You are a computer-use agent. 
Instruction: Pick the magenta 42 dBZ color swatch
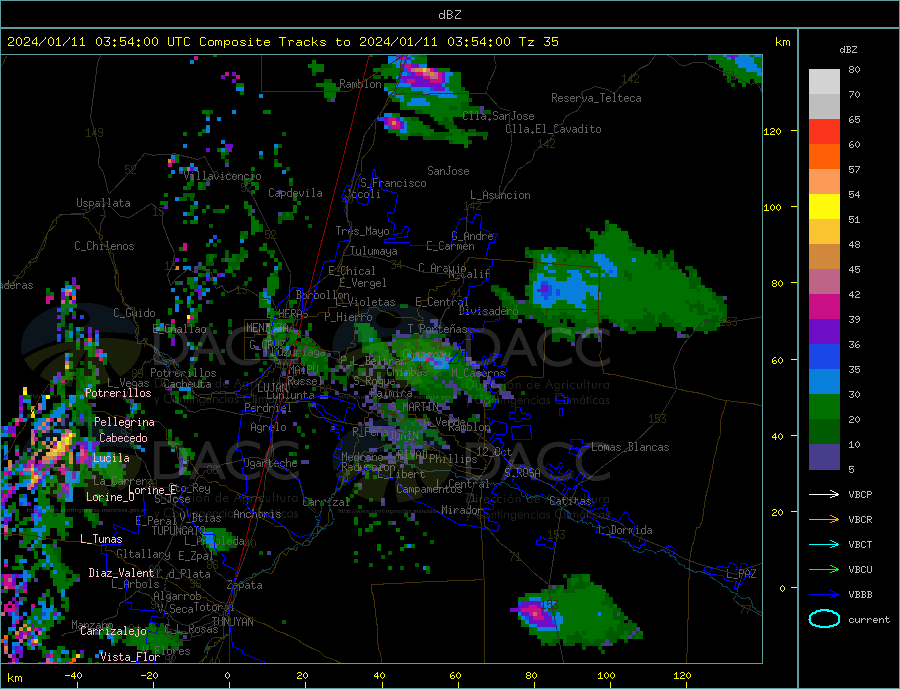coord(824,307)
